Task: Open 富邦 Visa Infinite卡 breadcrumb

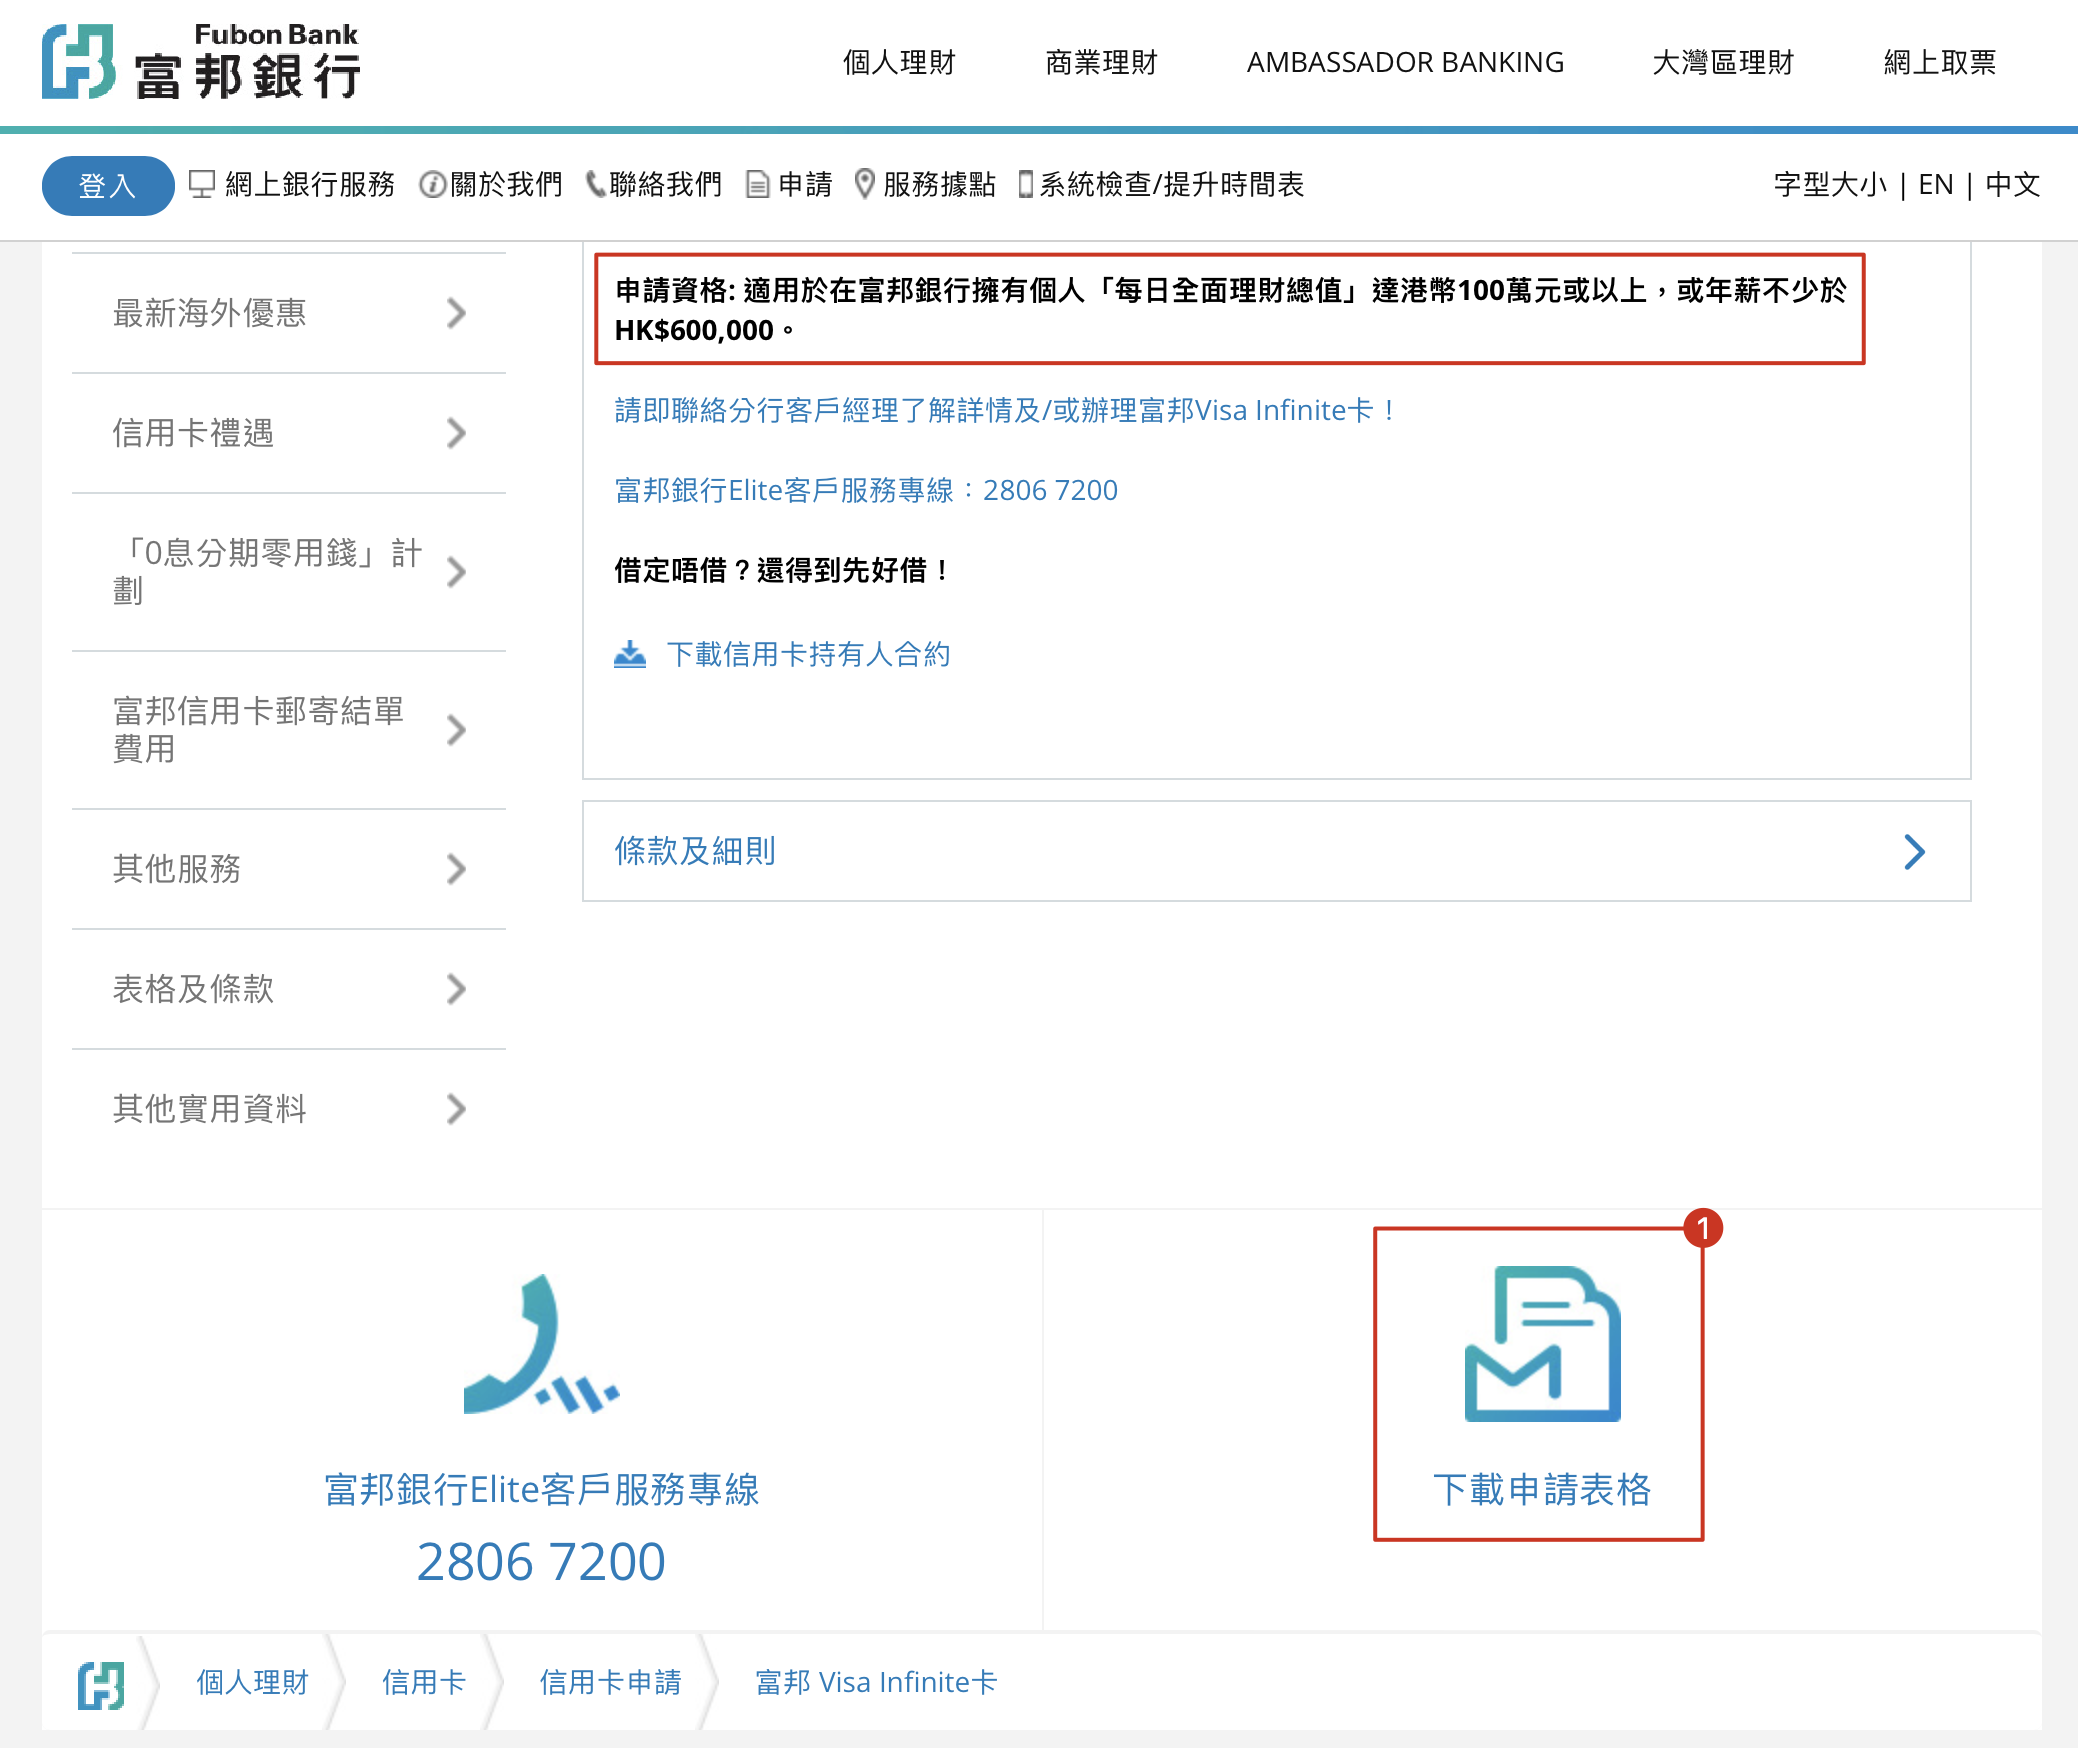Action: (x=876, y=1683)
